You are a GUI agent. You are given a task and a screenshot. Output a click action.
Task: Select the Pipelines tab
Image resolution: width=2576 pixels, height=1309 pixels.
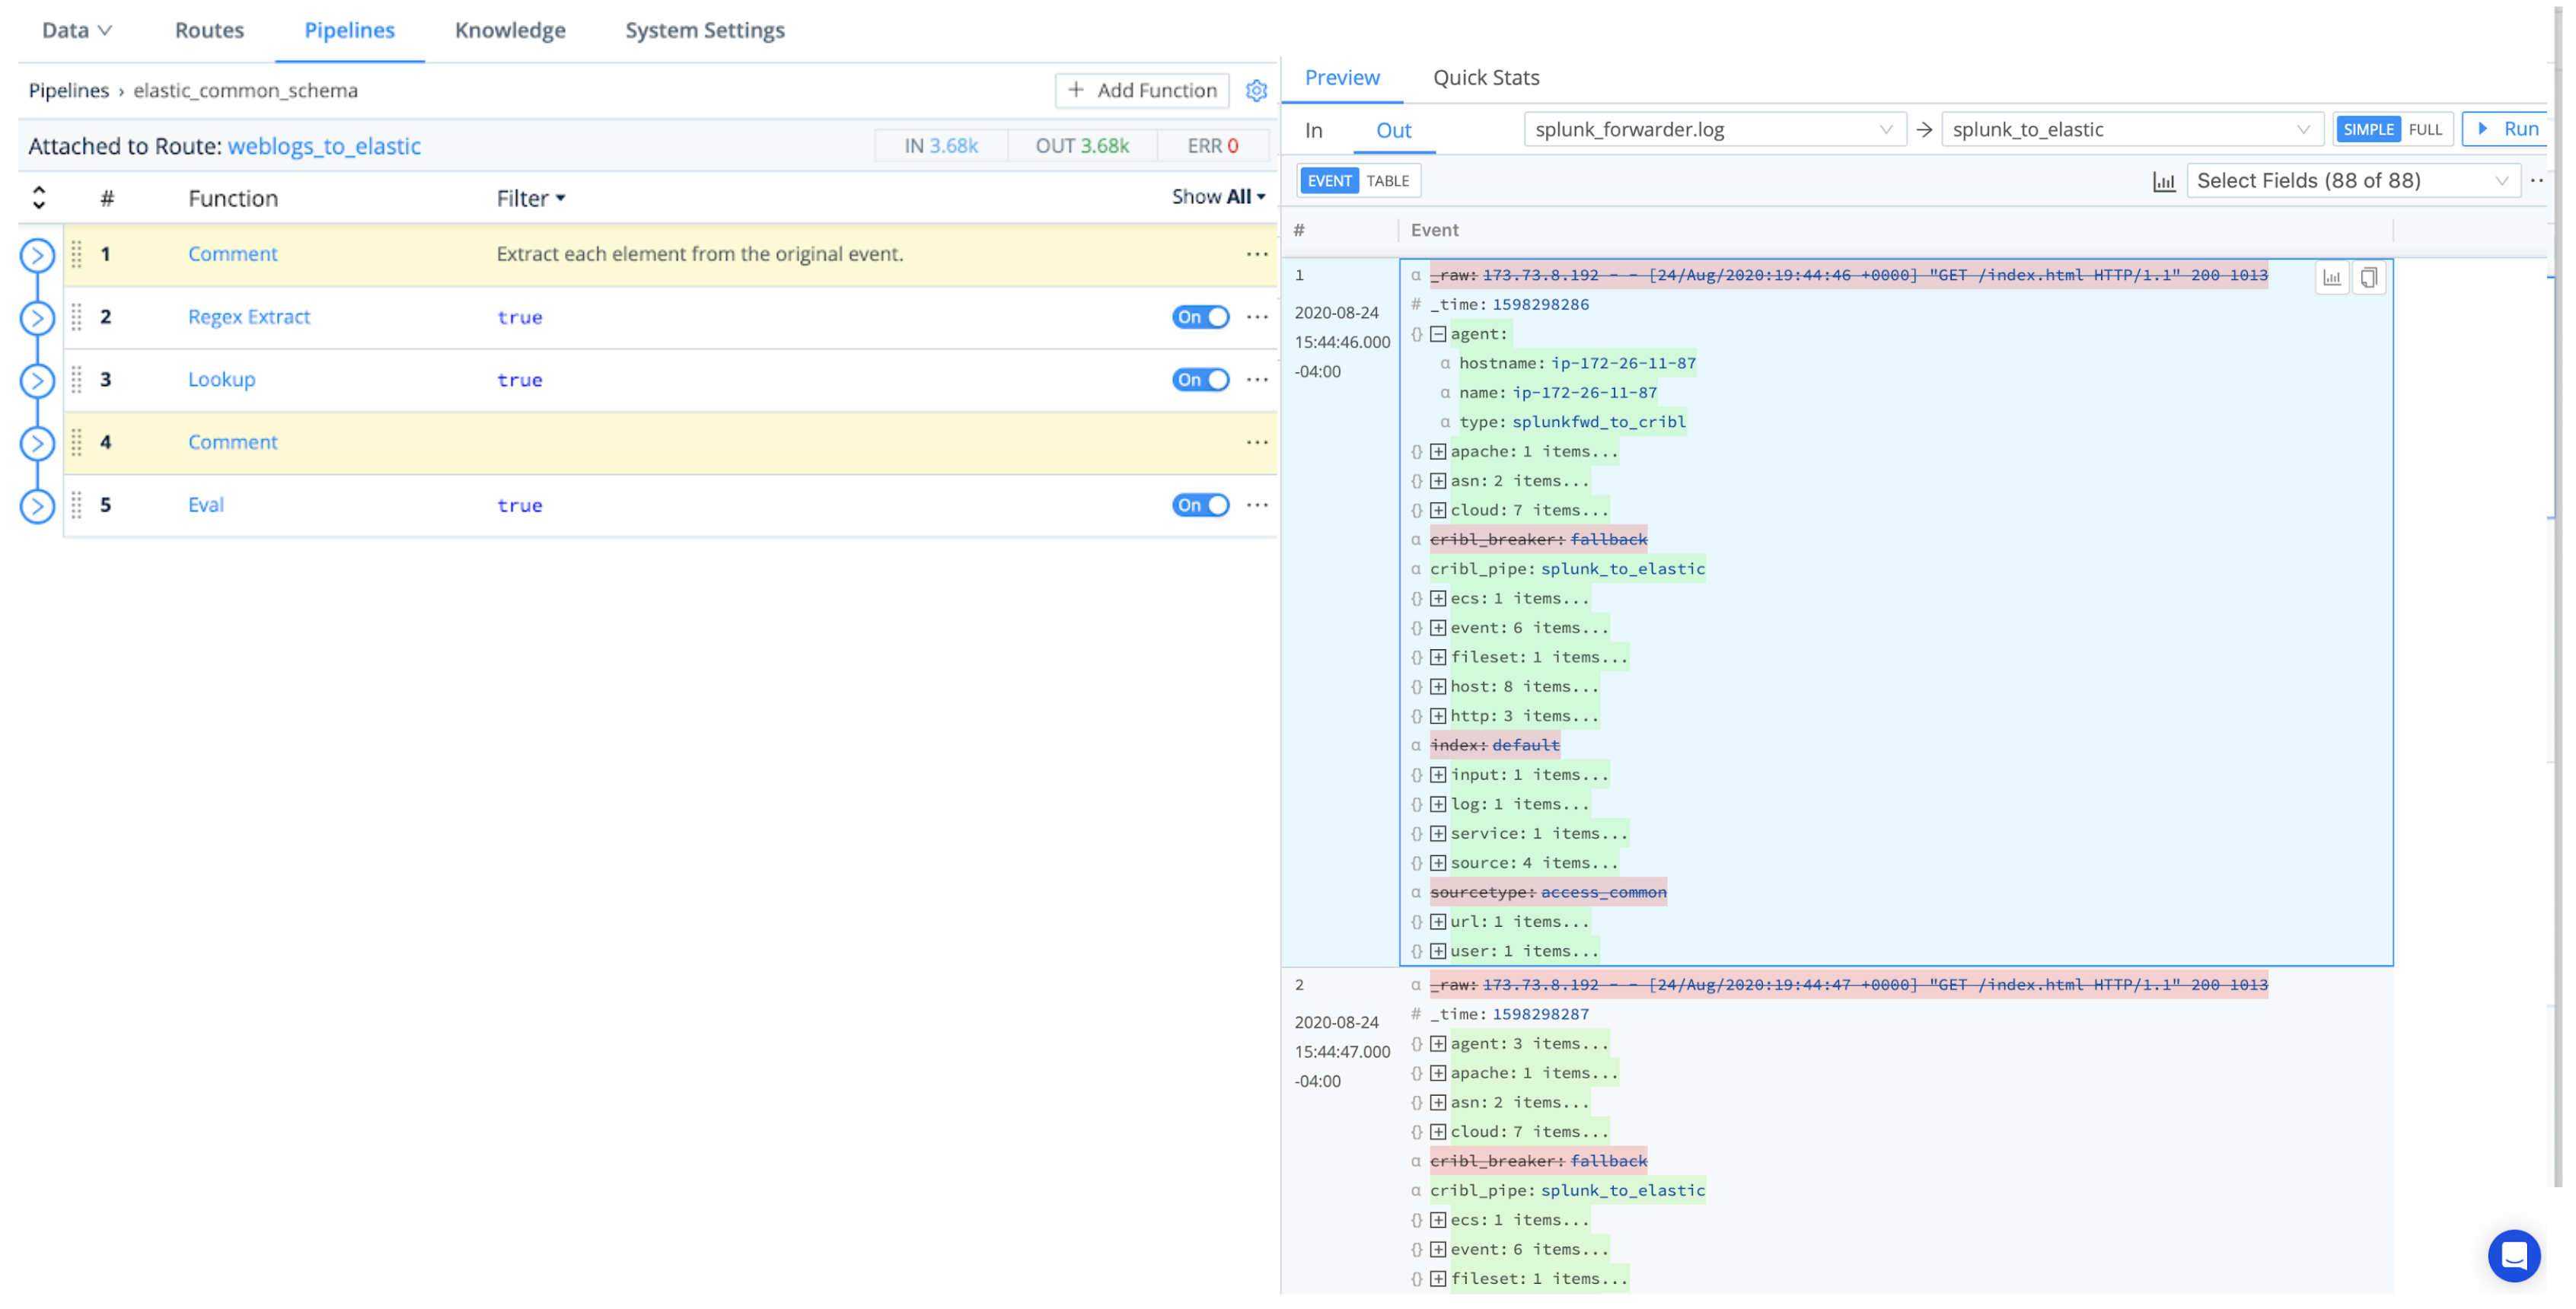349,30
